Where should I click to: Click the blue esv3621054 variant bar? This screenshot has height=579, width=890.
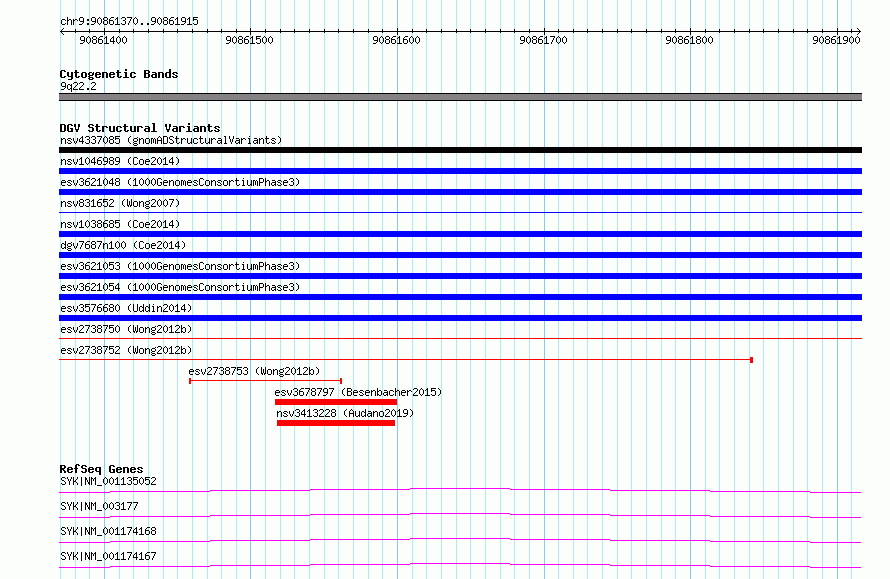point(460,297)
